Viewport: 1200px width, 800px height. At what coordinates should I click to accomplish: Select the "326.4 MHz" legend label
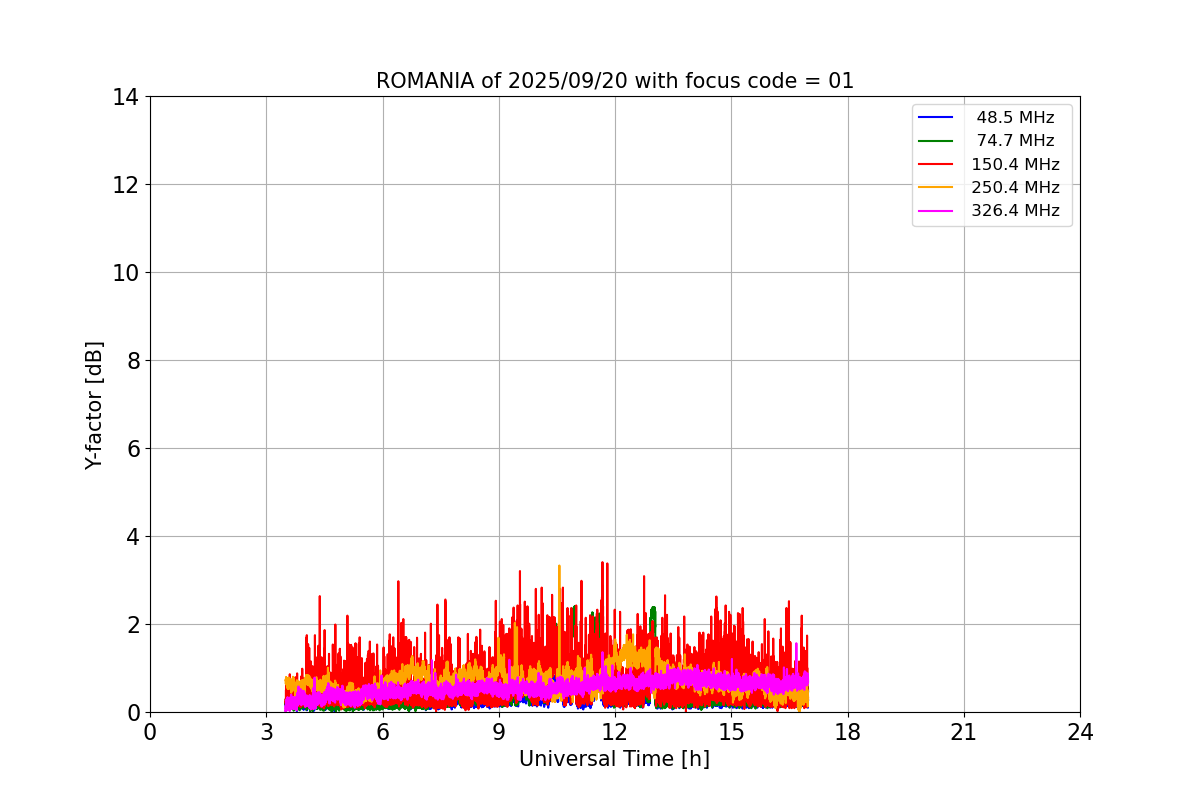click(1015, 211)
